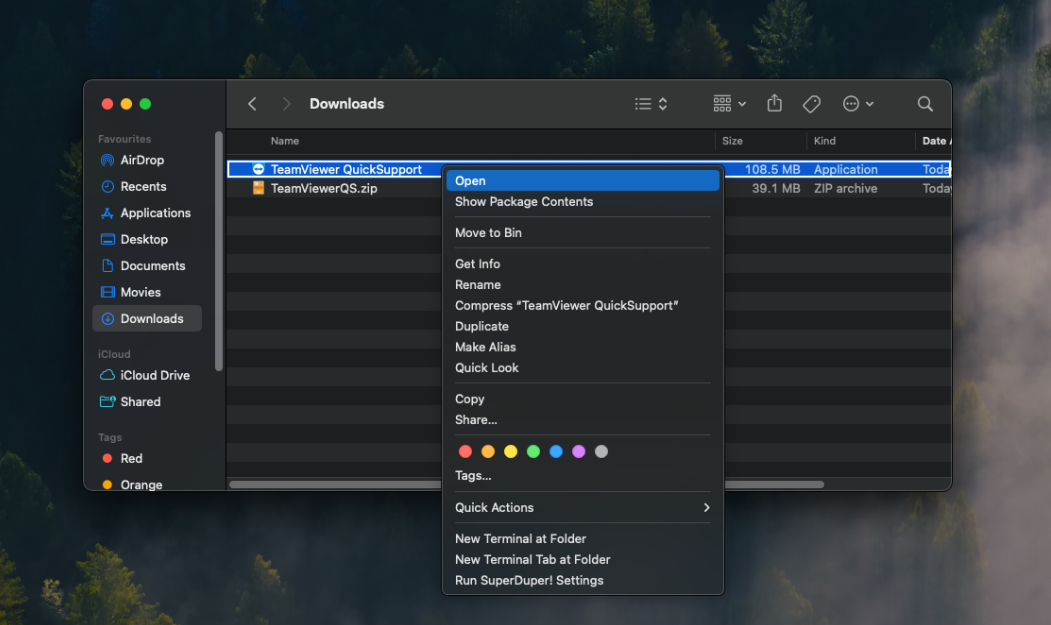
Task: Apply the purple tag color dot
Action: point(579,451)
